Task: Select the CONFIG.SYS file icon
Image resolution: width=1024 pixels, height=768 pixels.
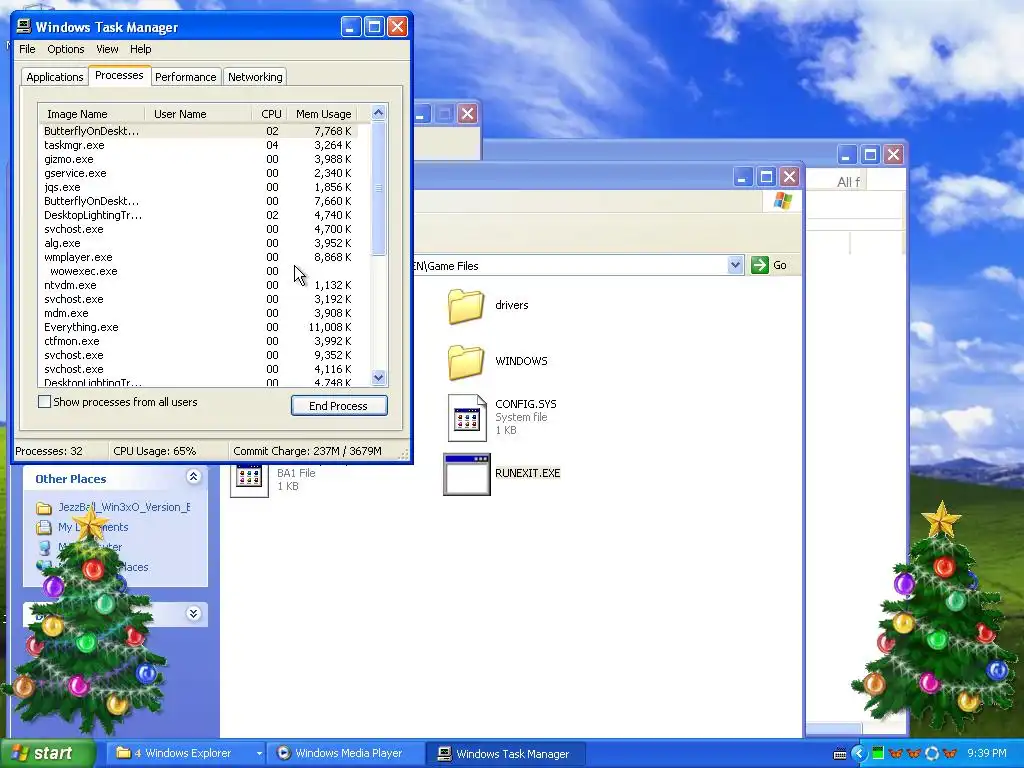Action: 467,417
